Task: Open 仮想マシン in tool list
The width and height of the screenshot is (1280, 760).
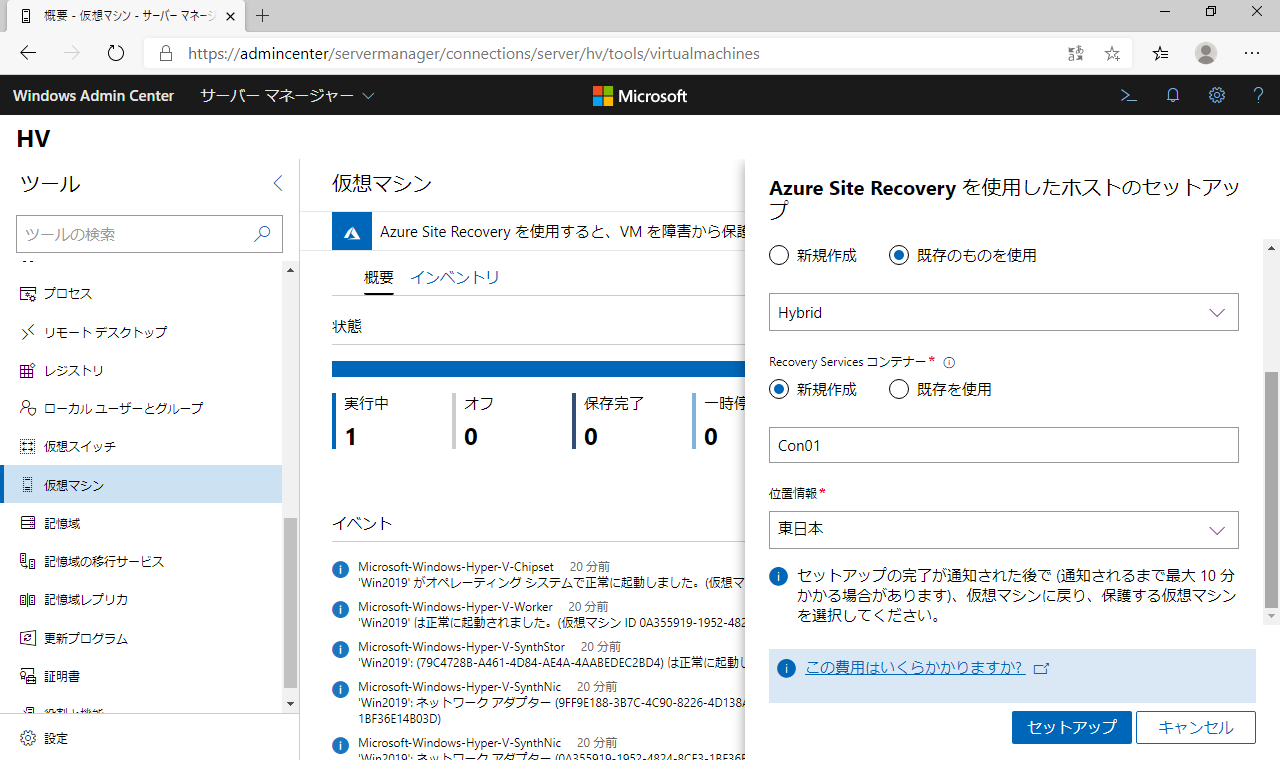Action: 141,485
